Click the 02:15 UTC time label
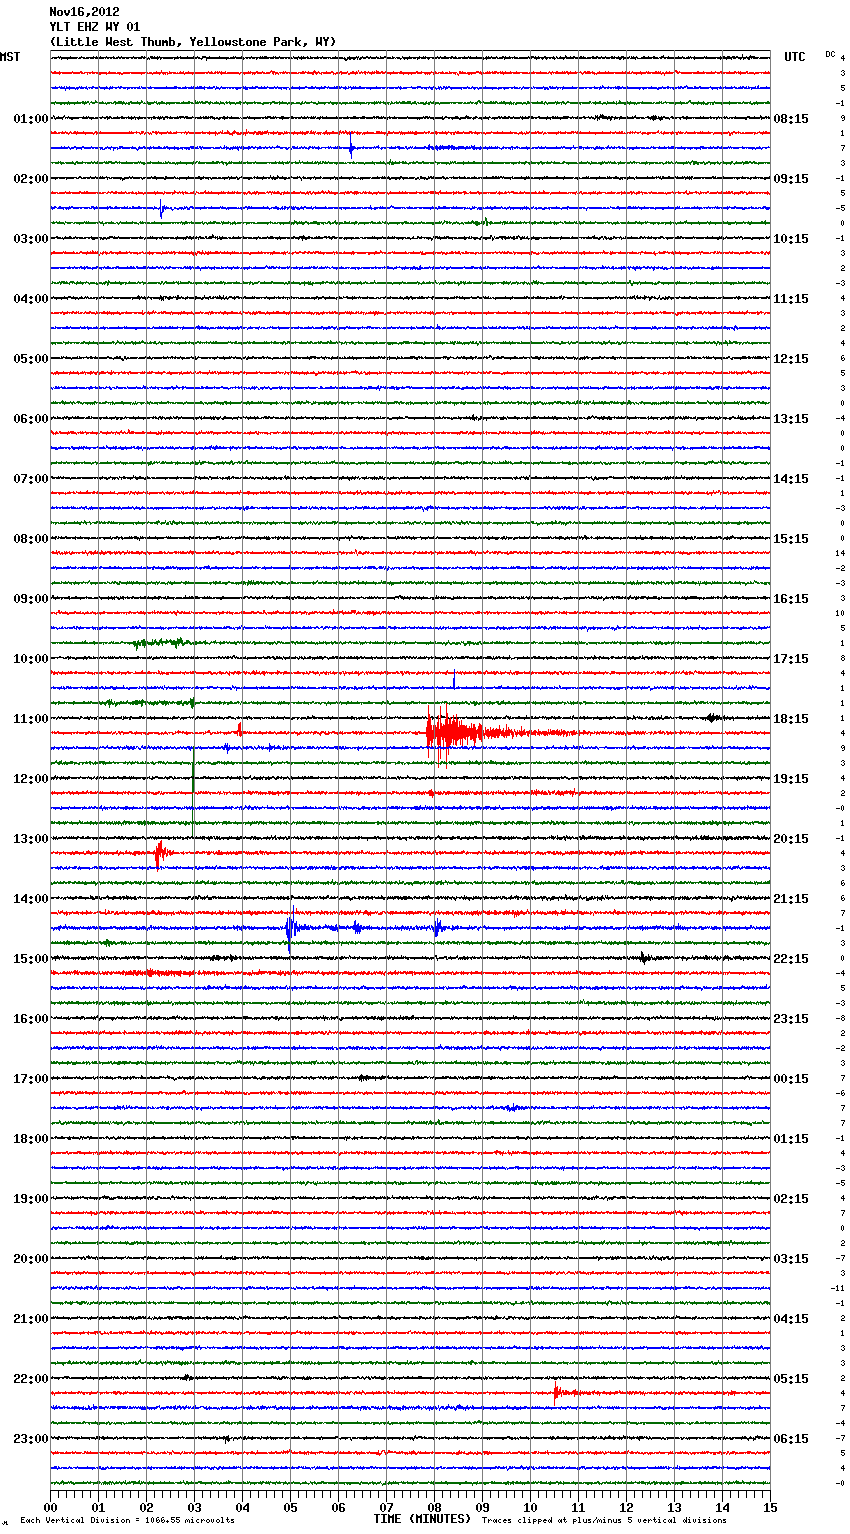The image size is (850, 1534). click(791, 1199)
